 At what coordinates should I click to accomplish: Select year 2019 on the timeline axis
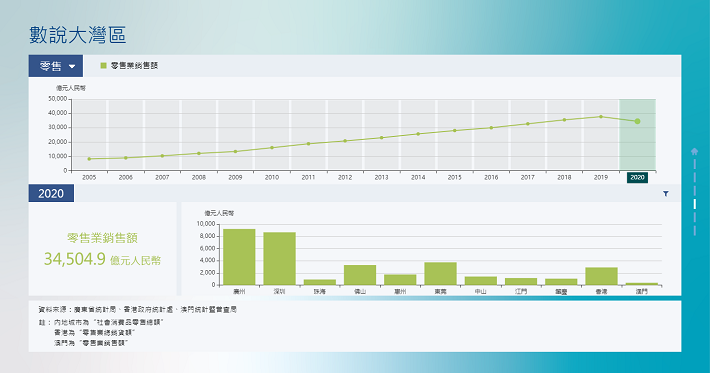point(600,177)
